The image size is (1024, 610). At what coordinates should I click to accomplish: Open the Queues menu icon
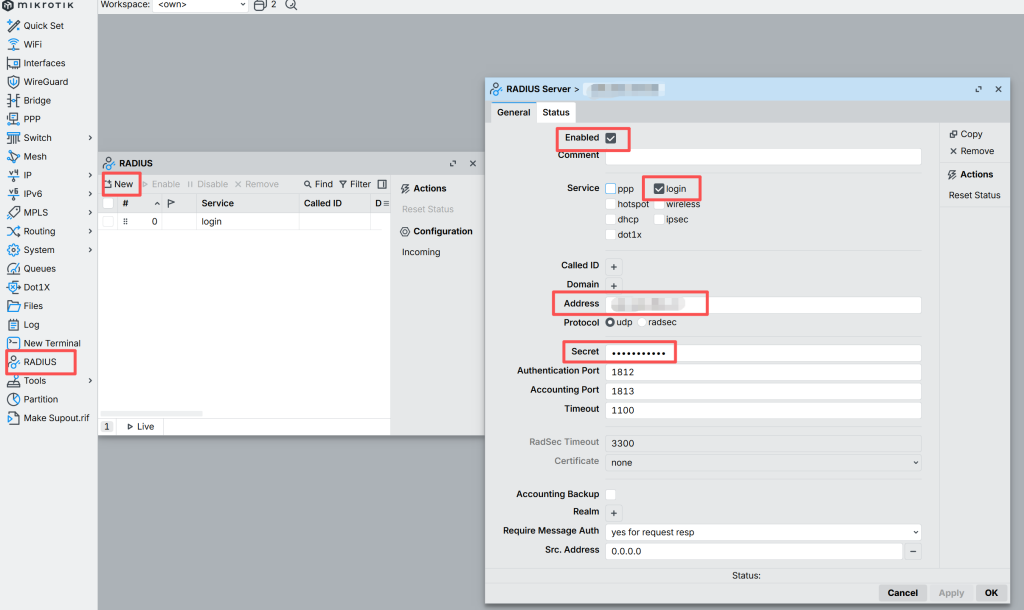pyautogui.click(x=14, y=269)
